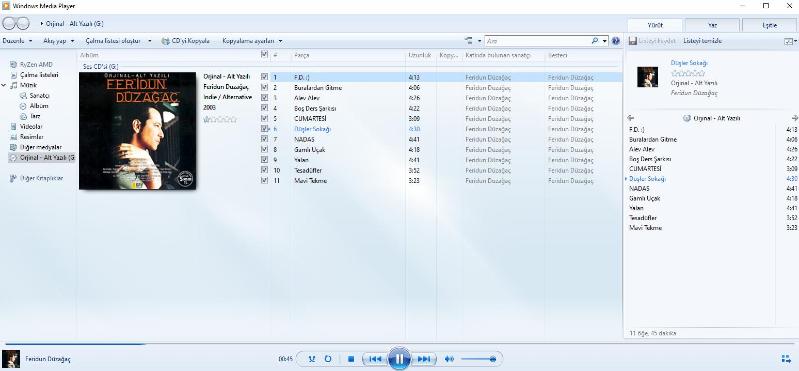Collapse the Müzik tree node
The image size is (799, 371).
(x=5, y=85)
